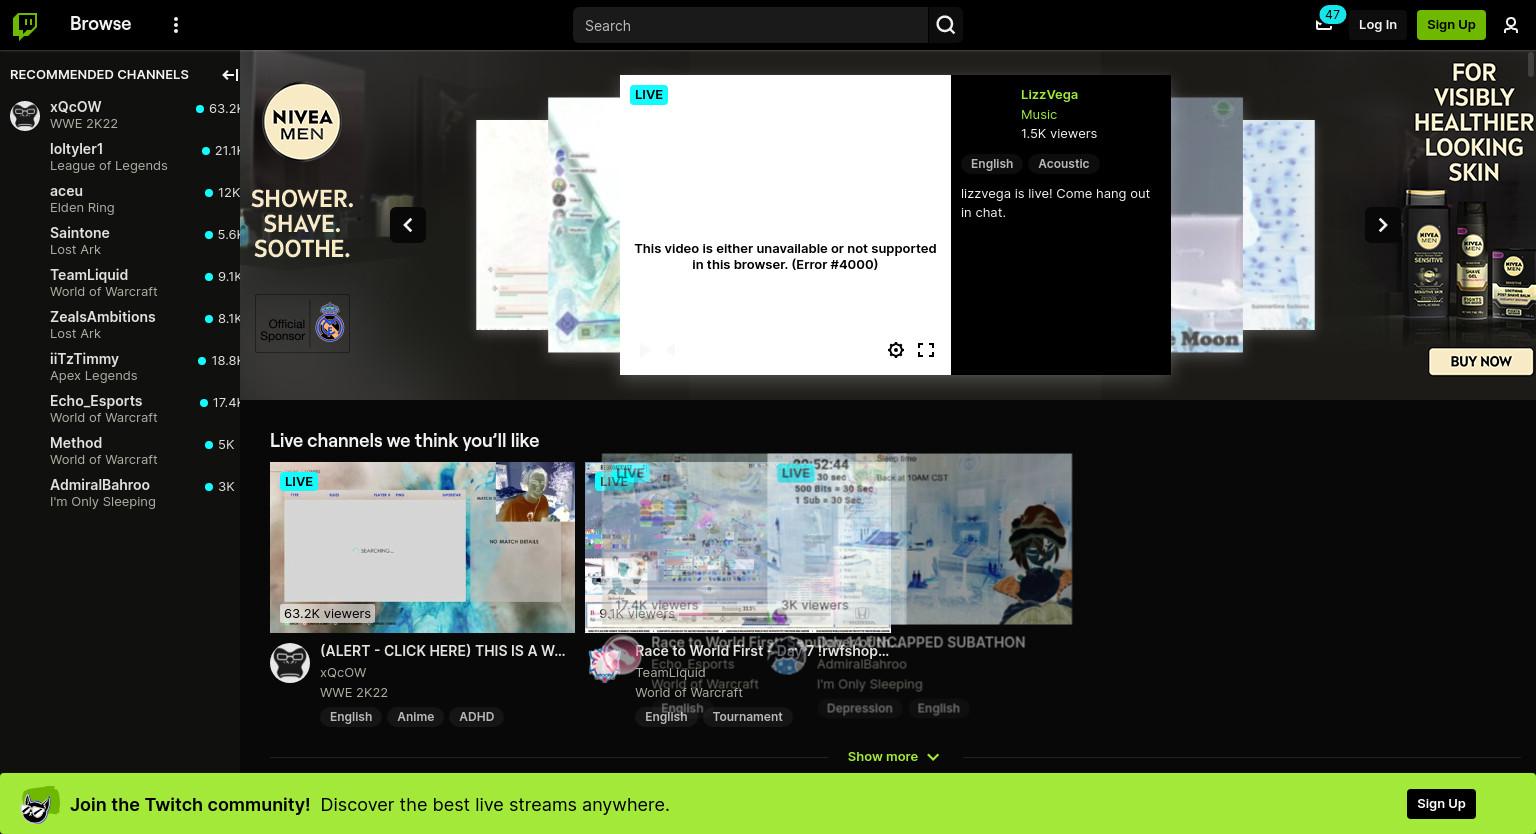Click Sign Up in the bottom banner

(x=1441, y=804)
